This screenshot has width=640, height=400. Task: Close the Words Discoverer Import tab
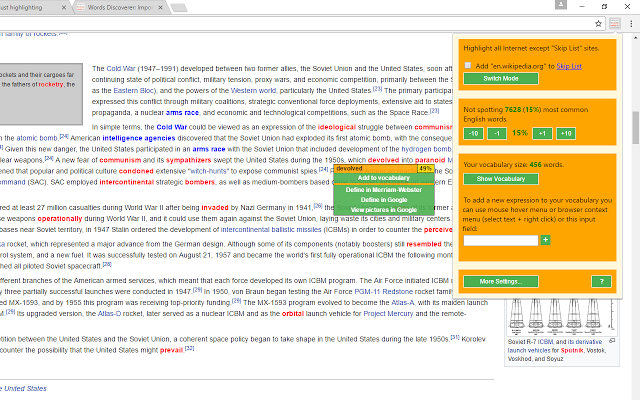click(x=160, y=7)
